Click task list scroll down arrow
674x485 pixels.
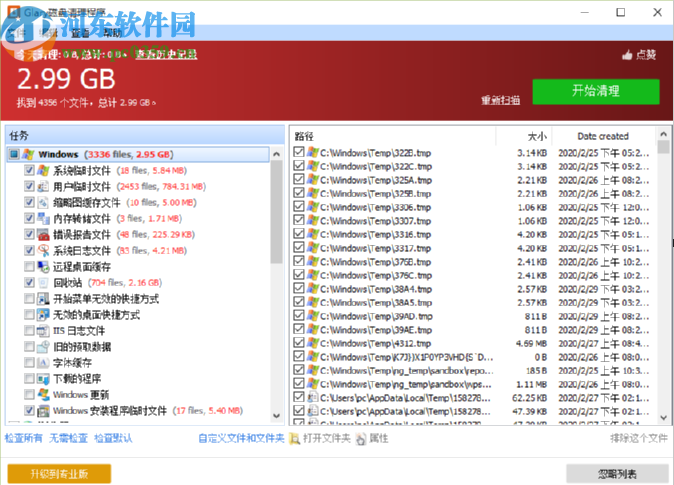pos(276,416)
